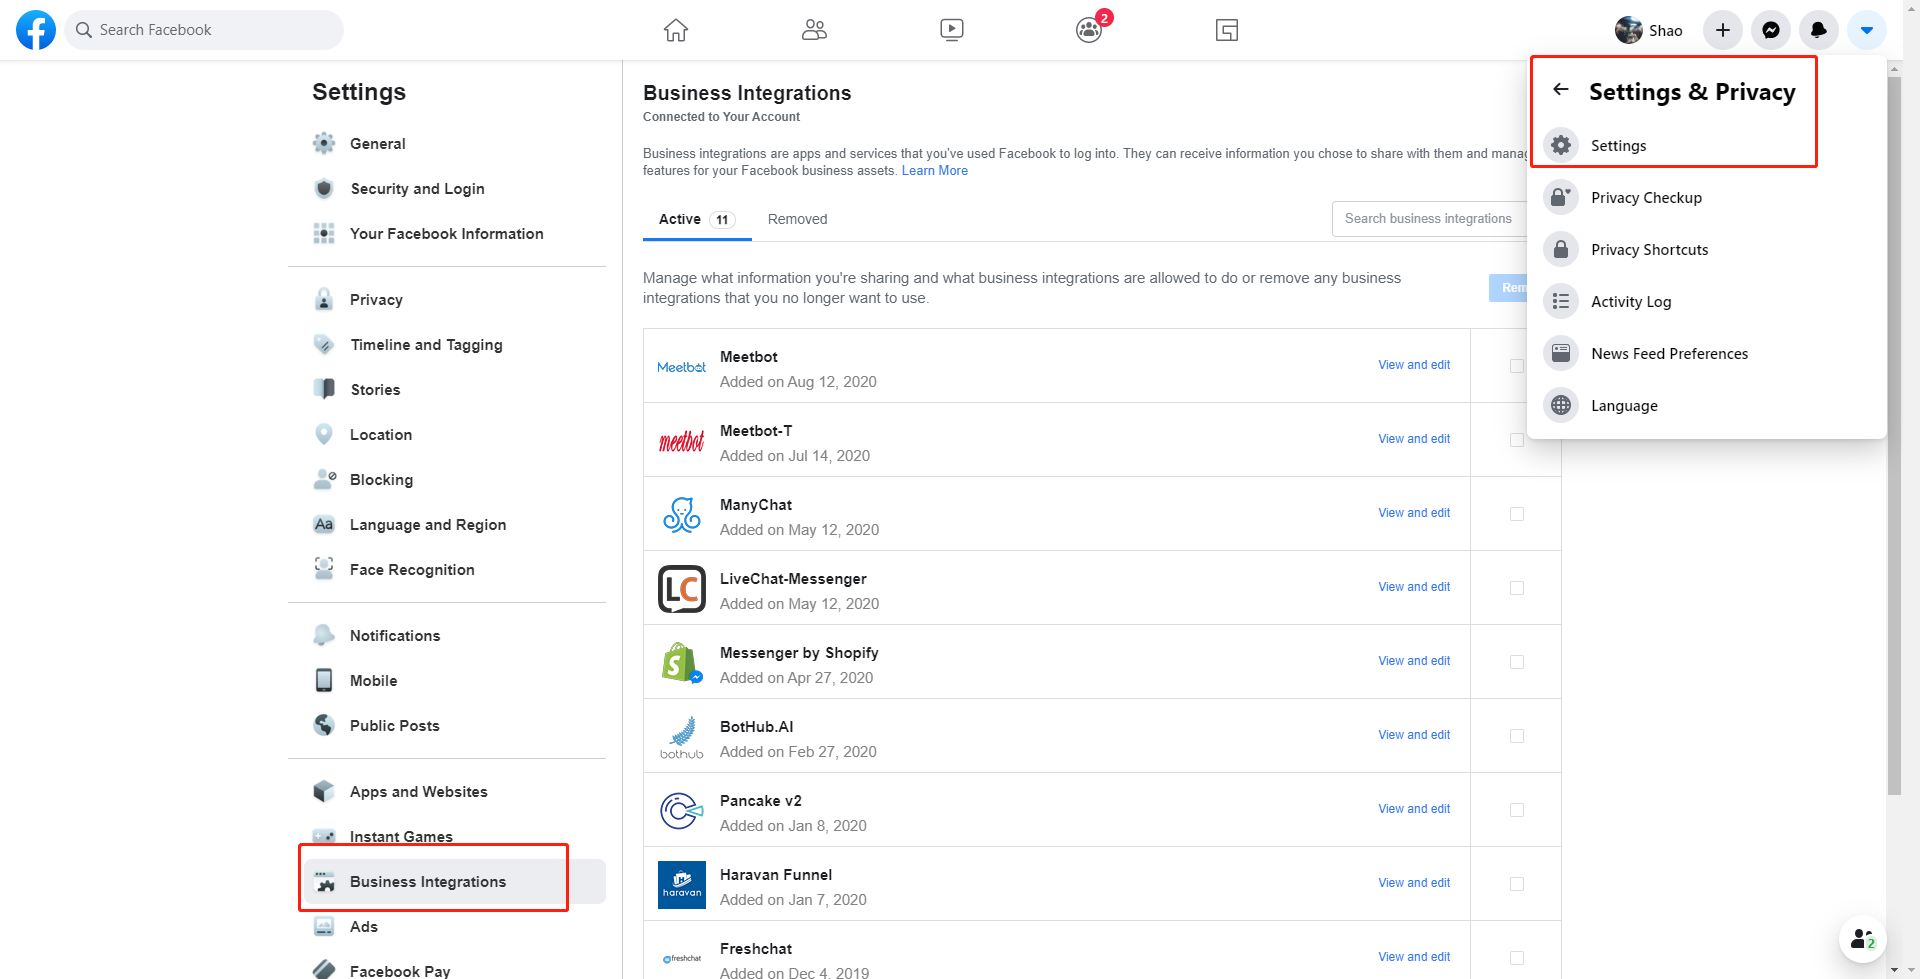Click View and edit for BotHub.AI
Screen dimensions: 1920x979
[1414, 735]
